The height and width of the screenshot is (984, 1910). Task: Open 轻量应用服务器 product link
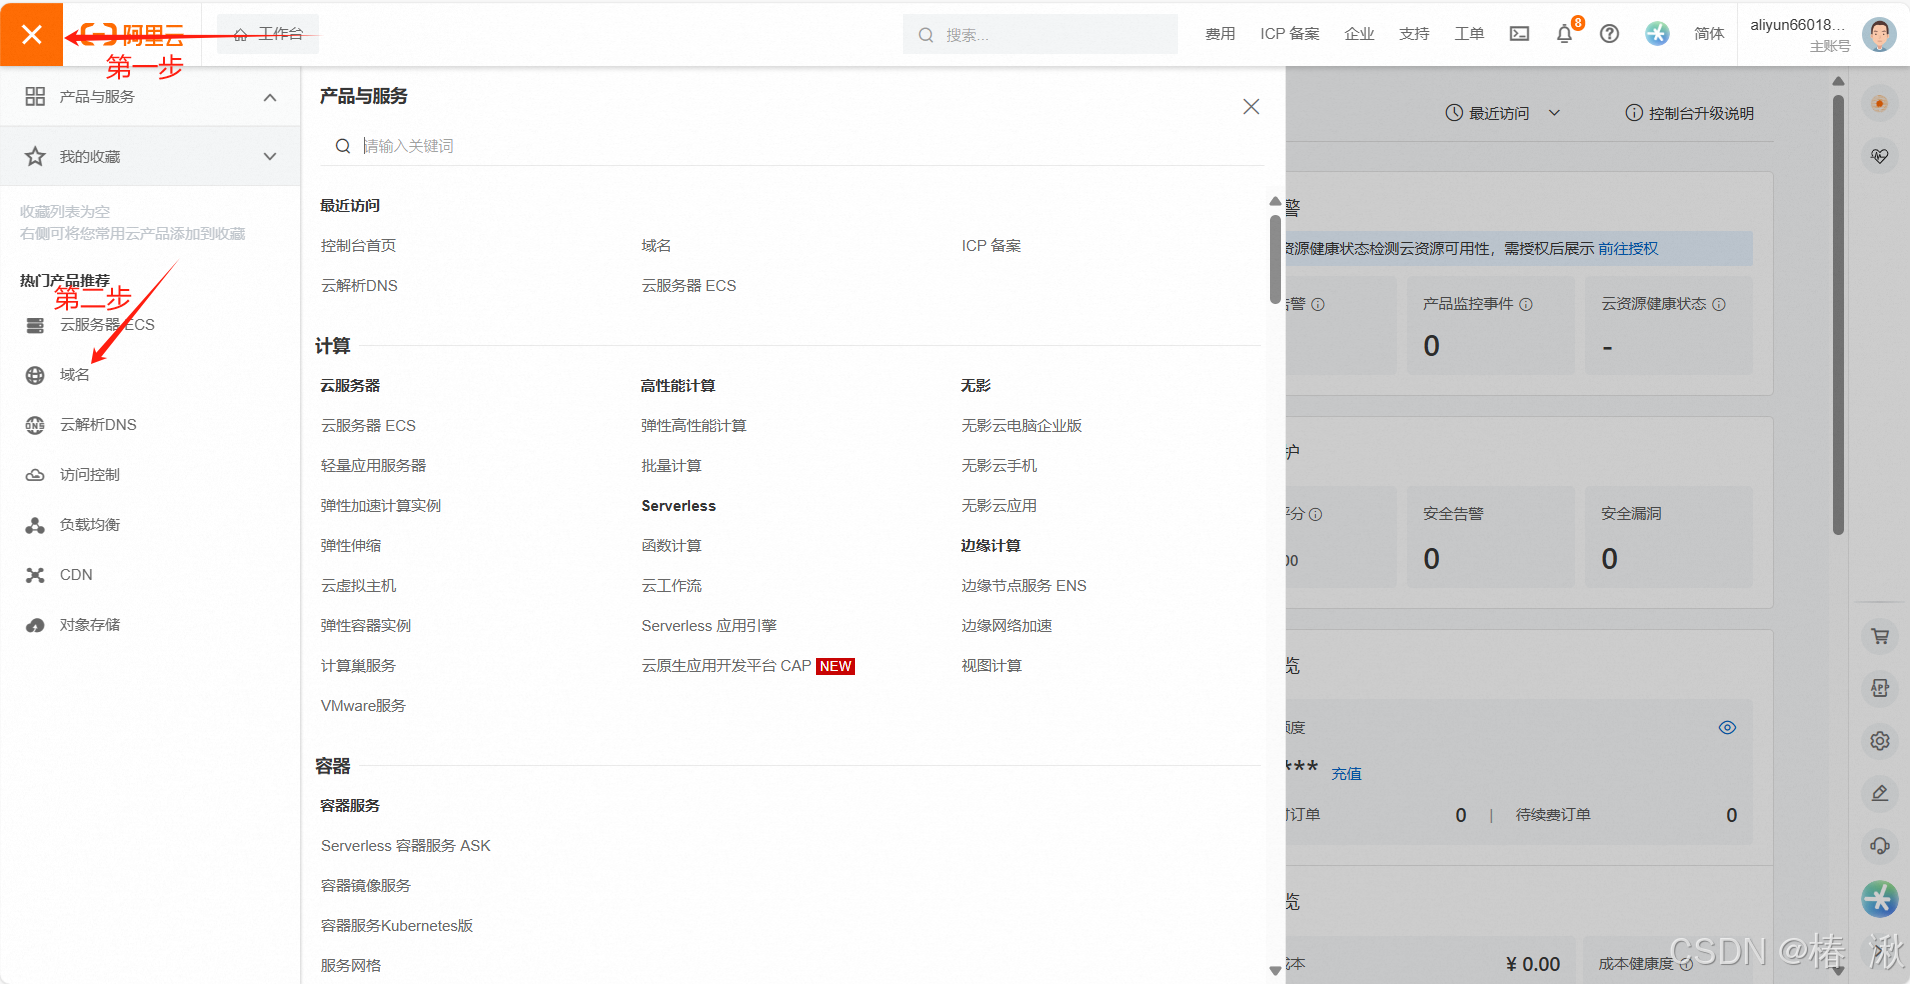coord(373,466)
